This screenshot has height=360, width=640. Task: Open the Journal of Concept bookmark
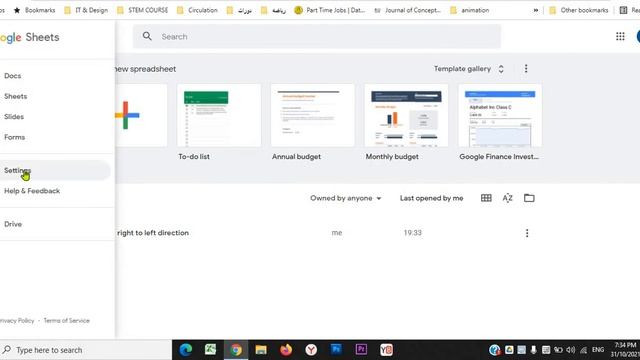point(407,10)
